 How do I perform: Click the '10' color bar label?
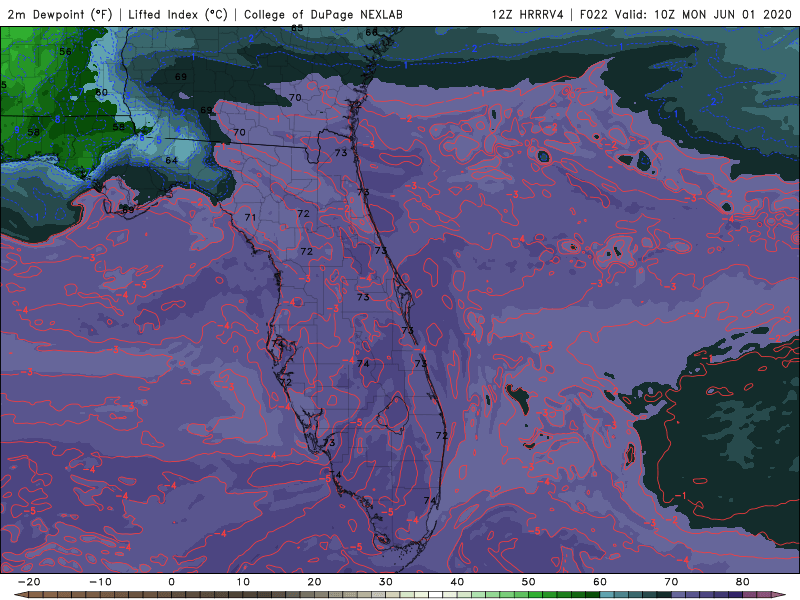point(243,582)
